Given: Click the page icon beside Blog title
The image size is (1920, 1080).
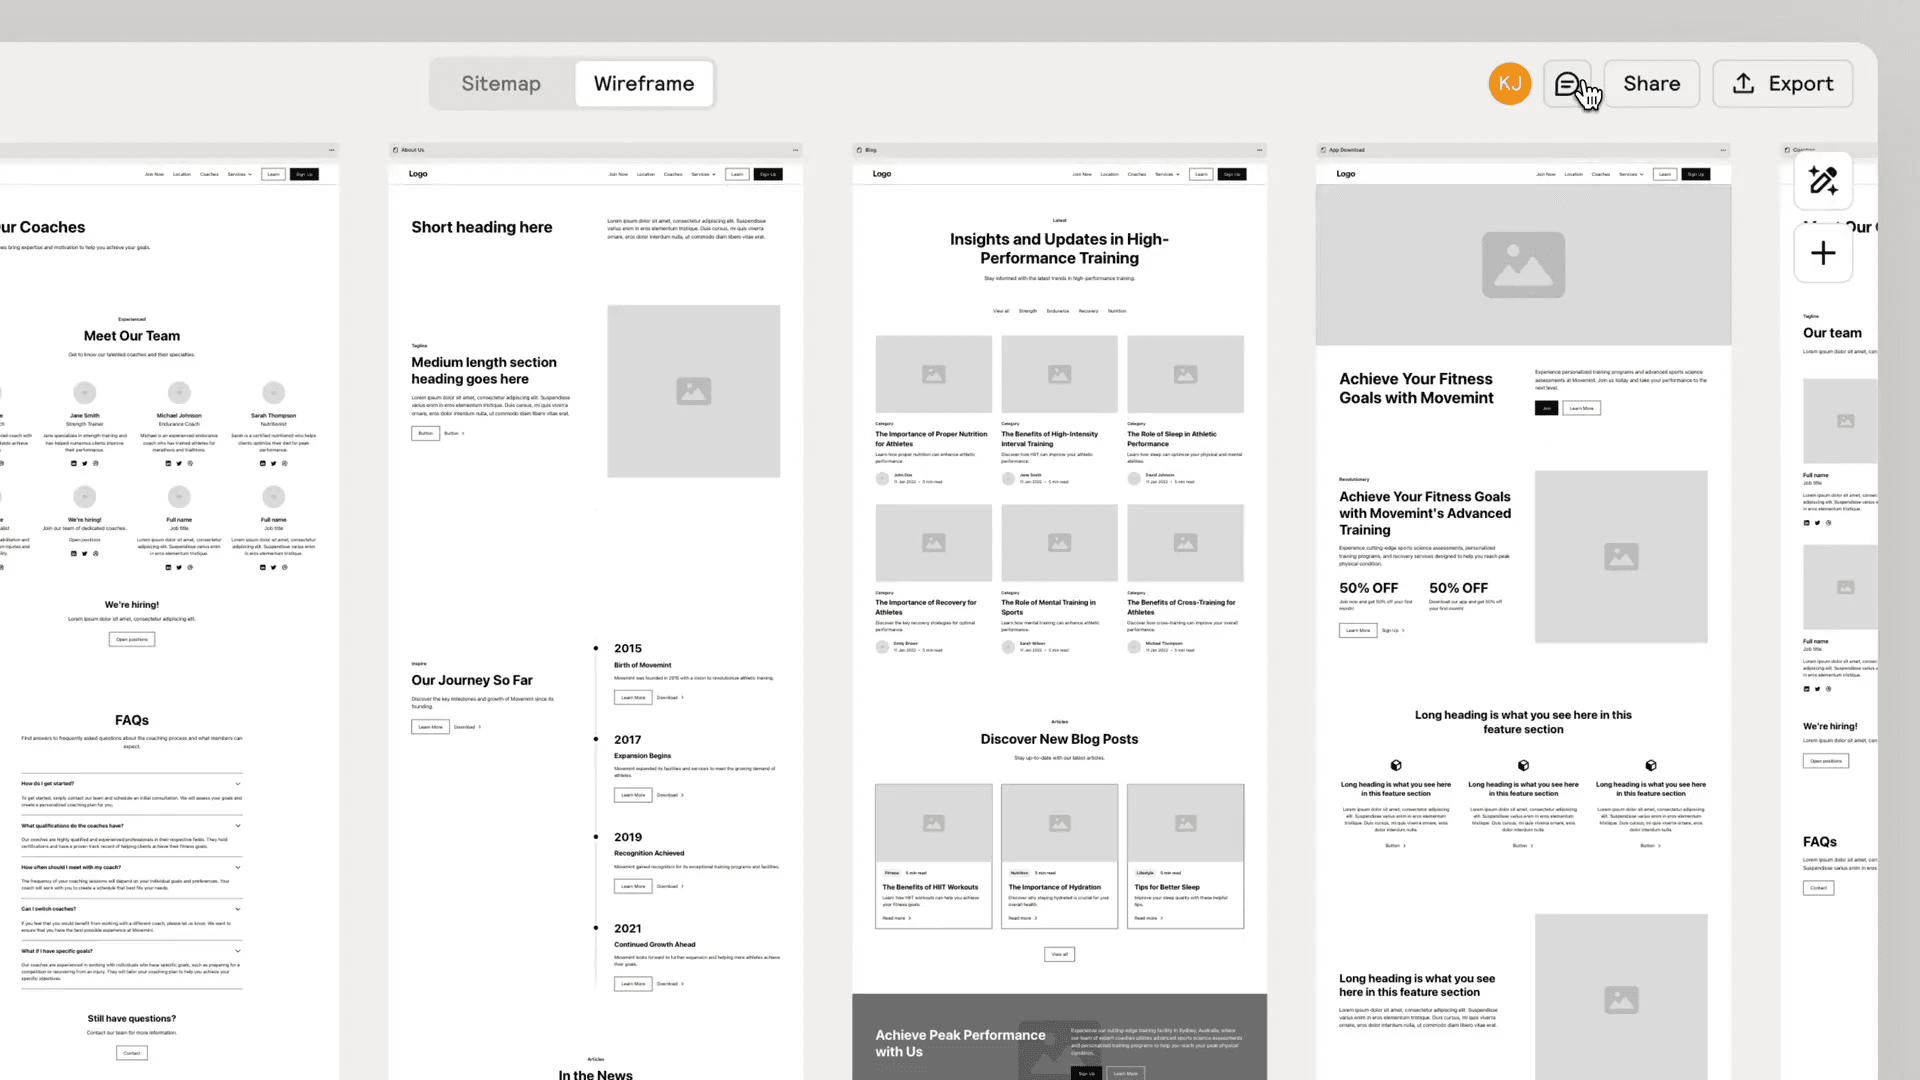Looking at the screenshot, I should tap(859, 150).
